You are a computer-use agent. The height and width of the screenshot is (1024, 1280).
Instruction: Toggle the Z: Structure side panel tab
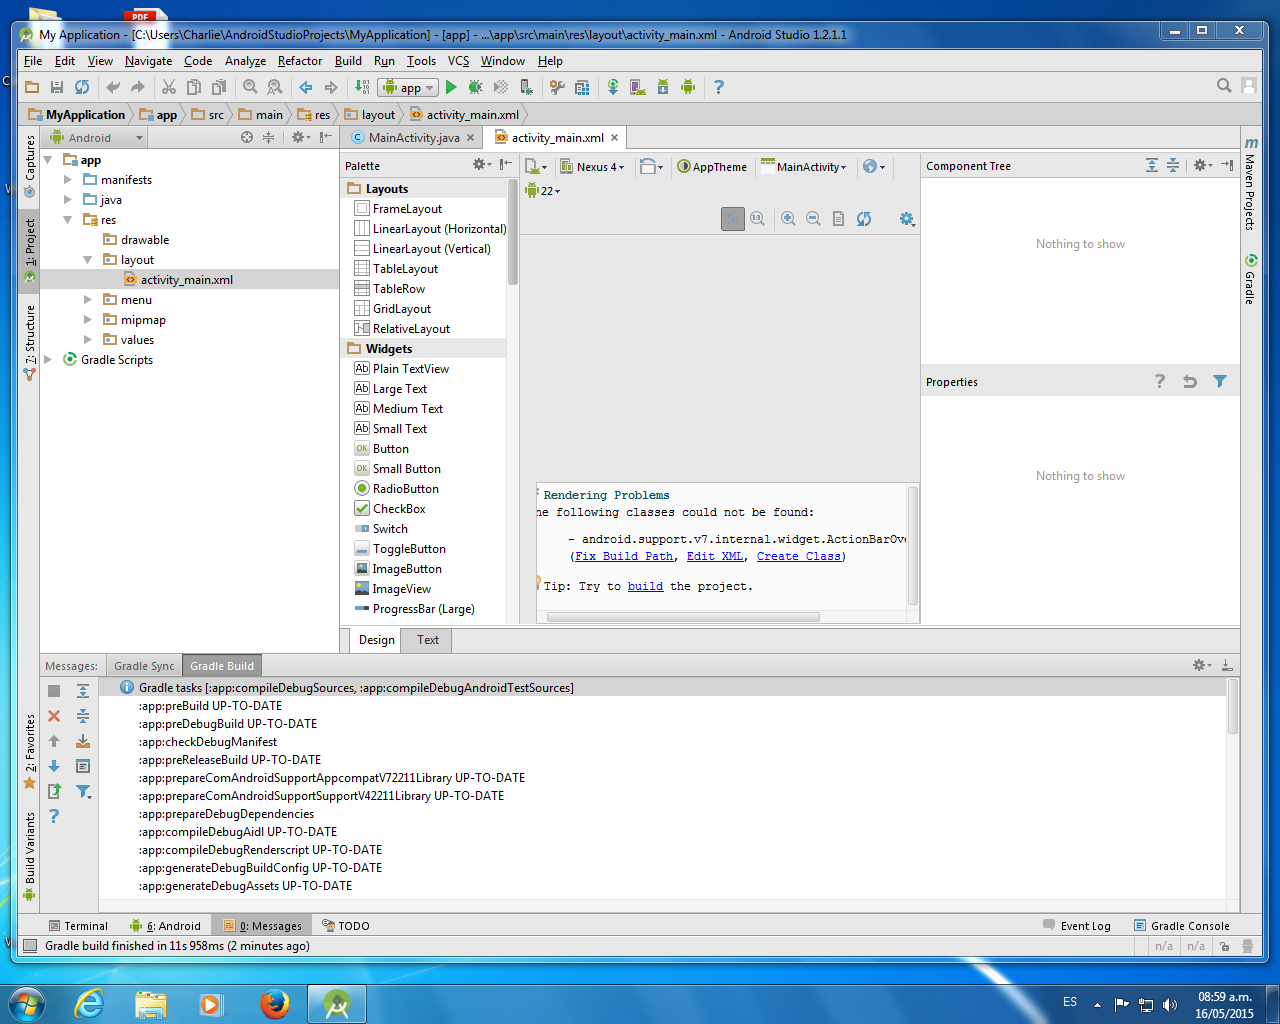30,342
